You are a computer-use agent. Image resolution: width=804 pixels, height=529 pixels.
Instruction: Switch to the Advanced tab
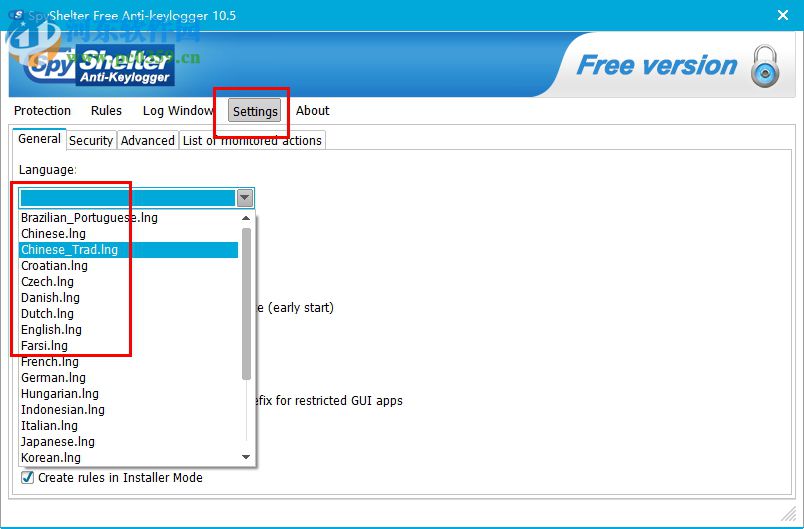pyautogui.click(x=148, y=140)
